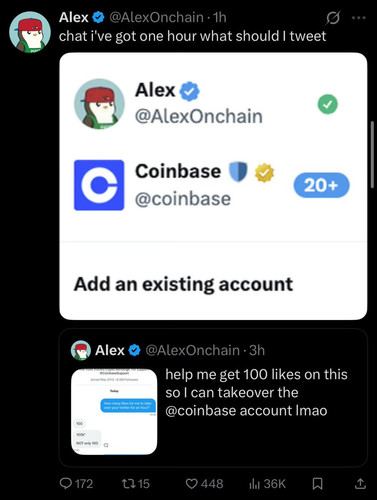Image resolution: width=377 pixels, height=500 pixels.
Task: Click the gold verified badge next to Coinbase
Action: click(x=264, y=173)
